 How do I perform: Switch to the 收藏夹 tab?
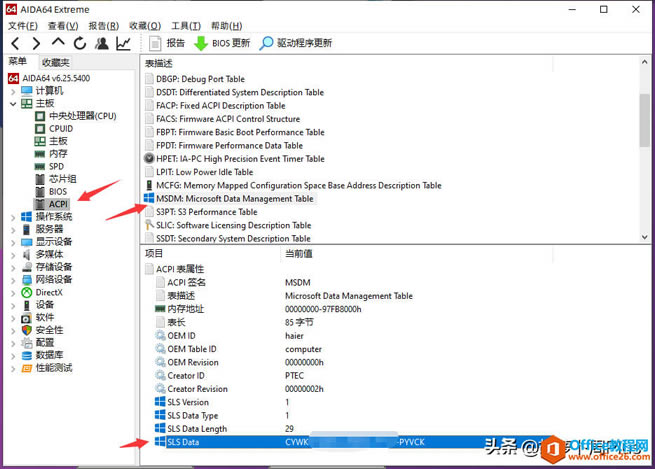pos(56,63)
